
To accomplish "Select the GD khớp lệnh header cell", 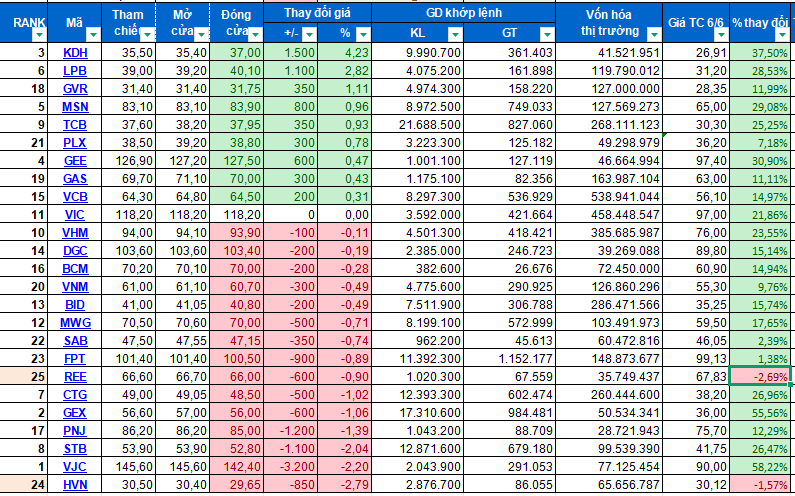I will pyautogui.click(x=463, y=13).
